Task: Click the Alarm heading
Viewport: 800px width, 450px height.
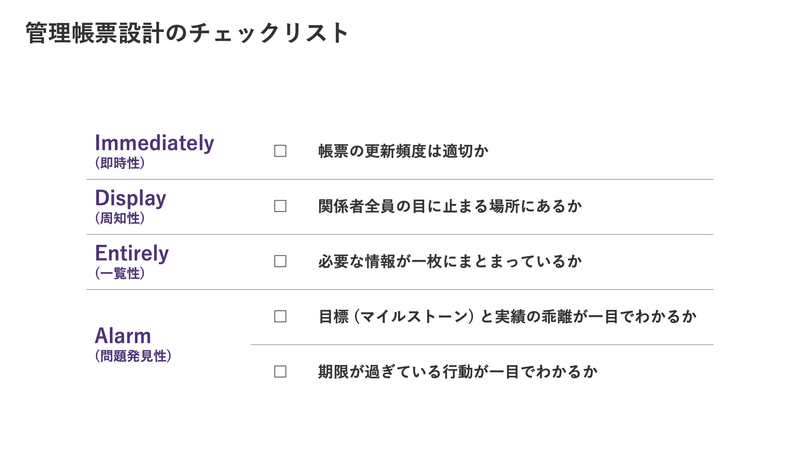Action: point(123,336)
